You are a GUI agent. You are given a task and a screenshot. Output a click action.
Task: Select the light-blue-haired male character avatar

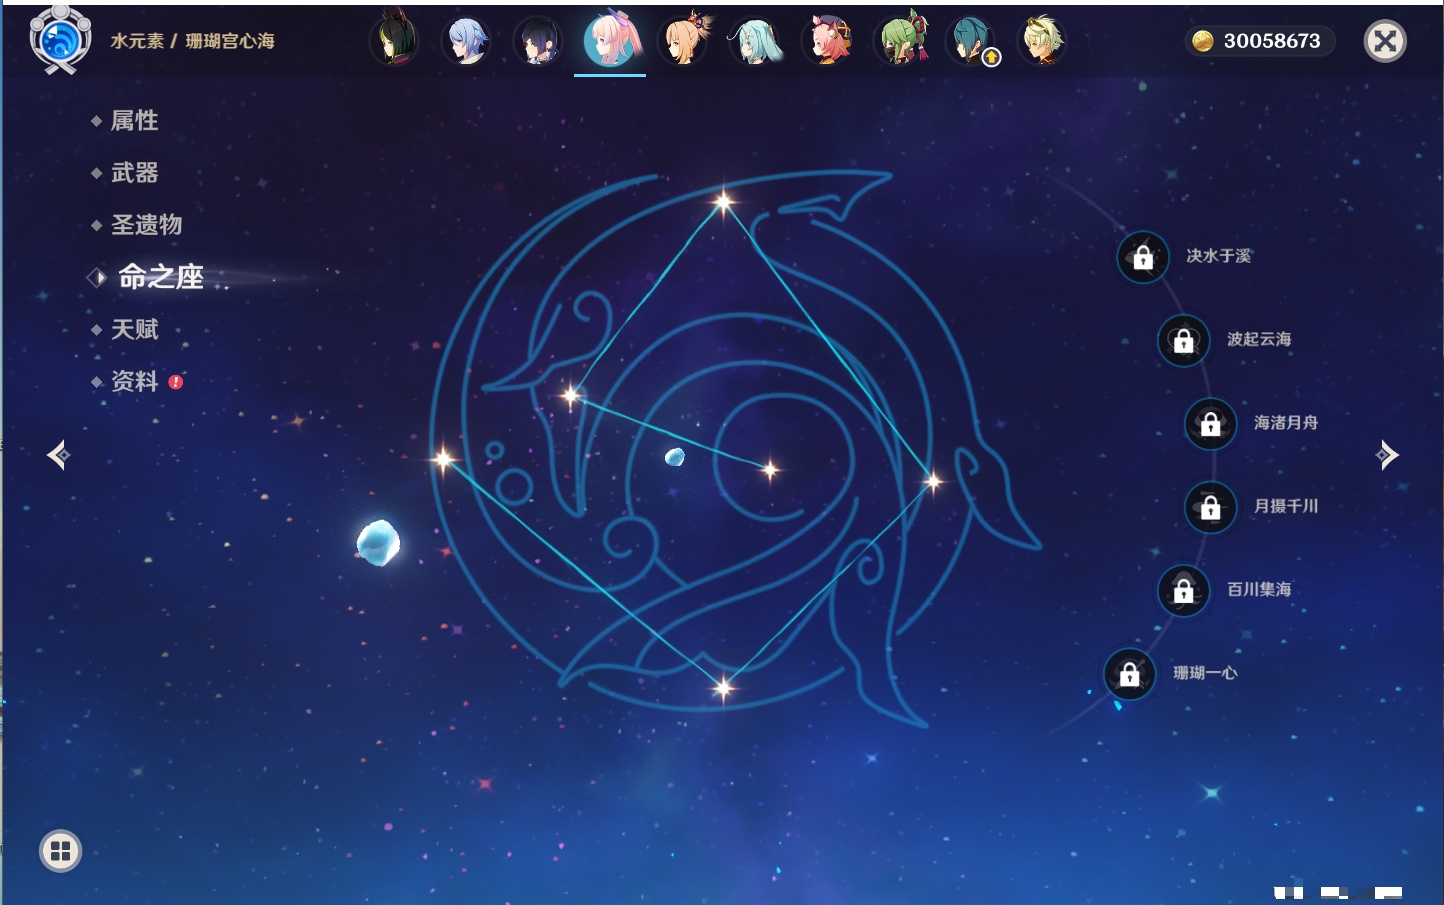point(466,41)
